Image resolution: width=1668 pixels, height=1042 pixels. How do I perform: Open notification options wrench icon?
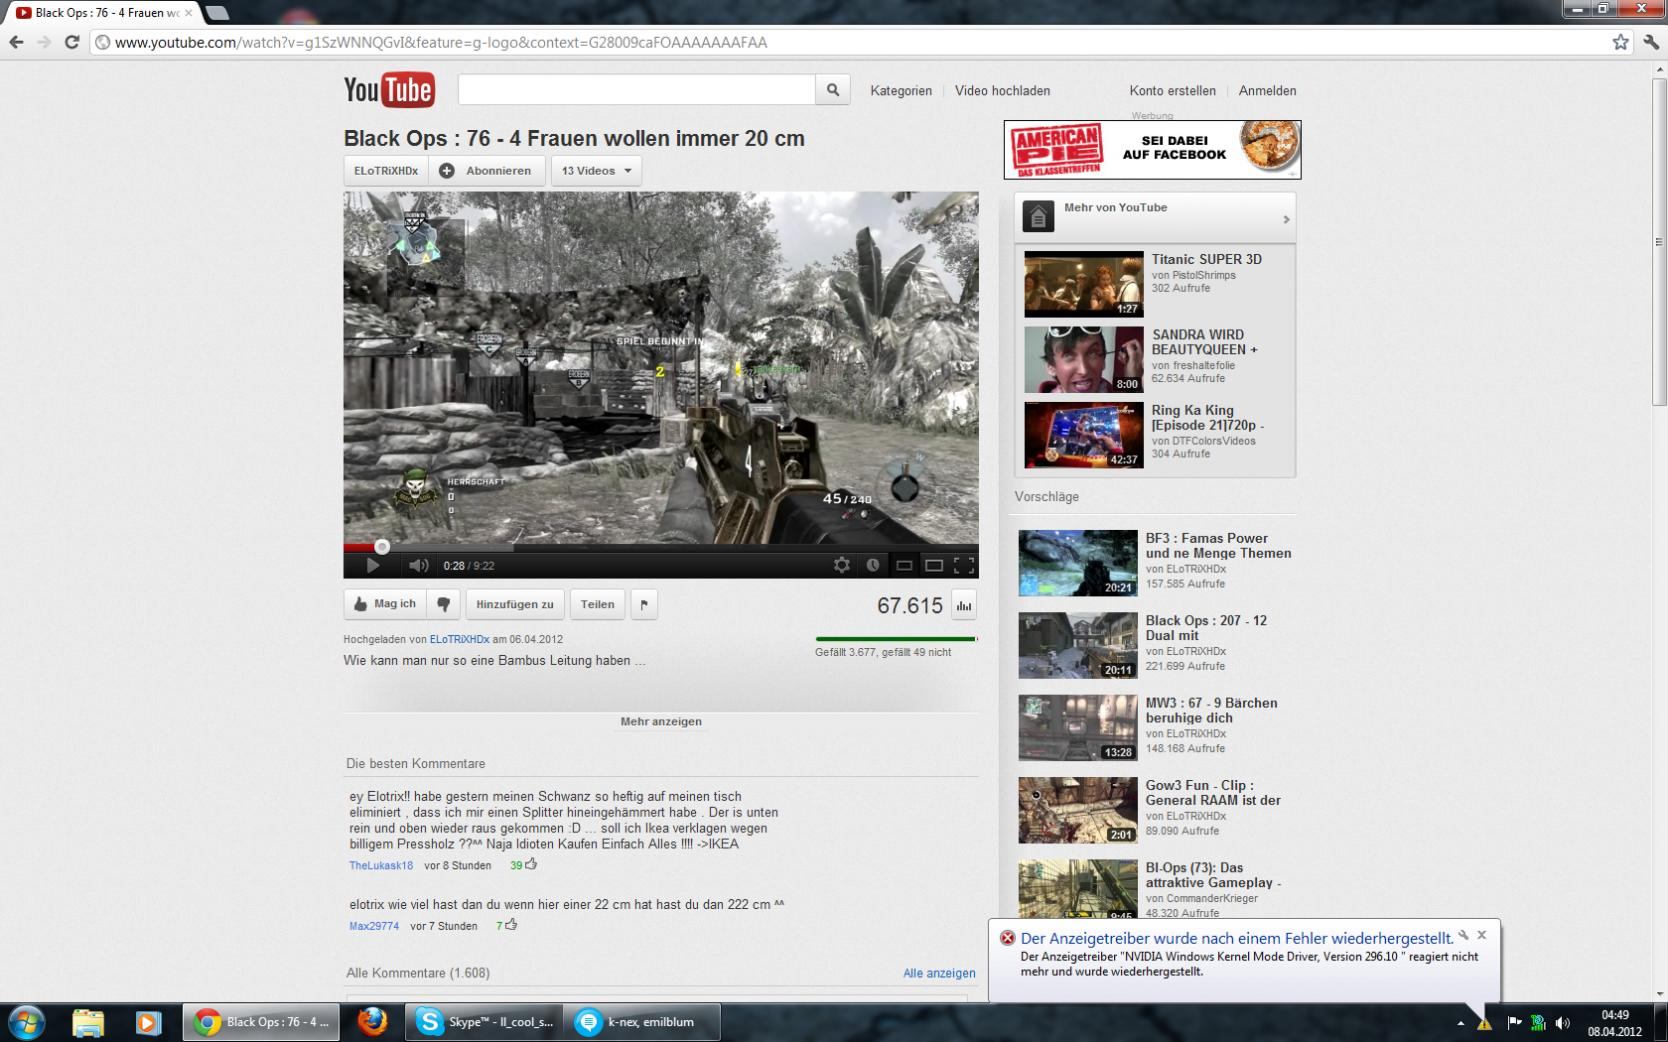click(1463, 935)
